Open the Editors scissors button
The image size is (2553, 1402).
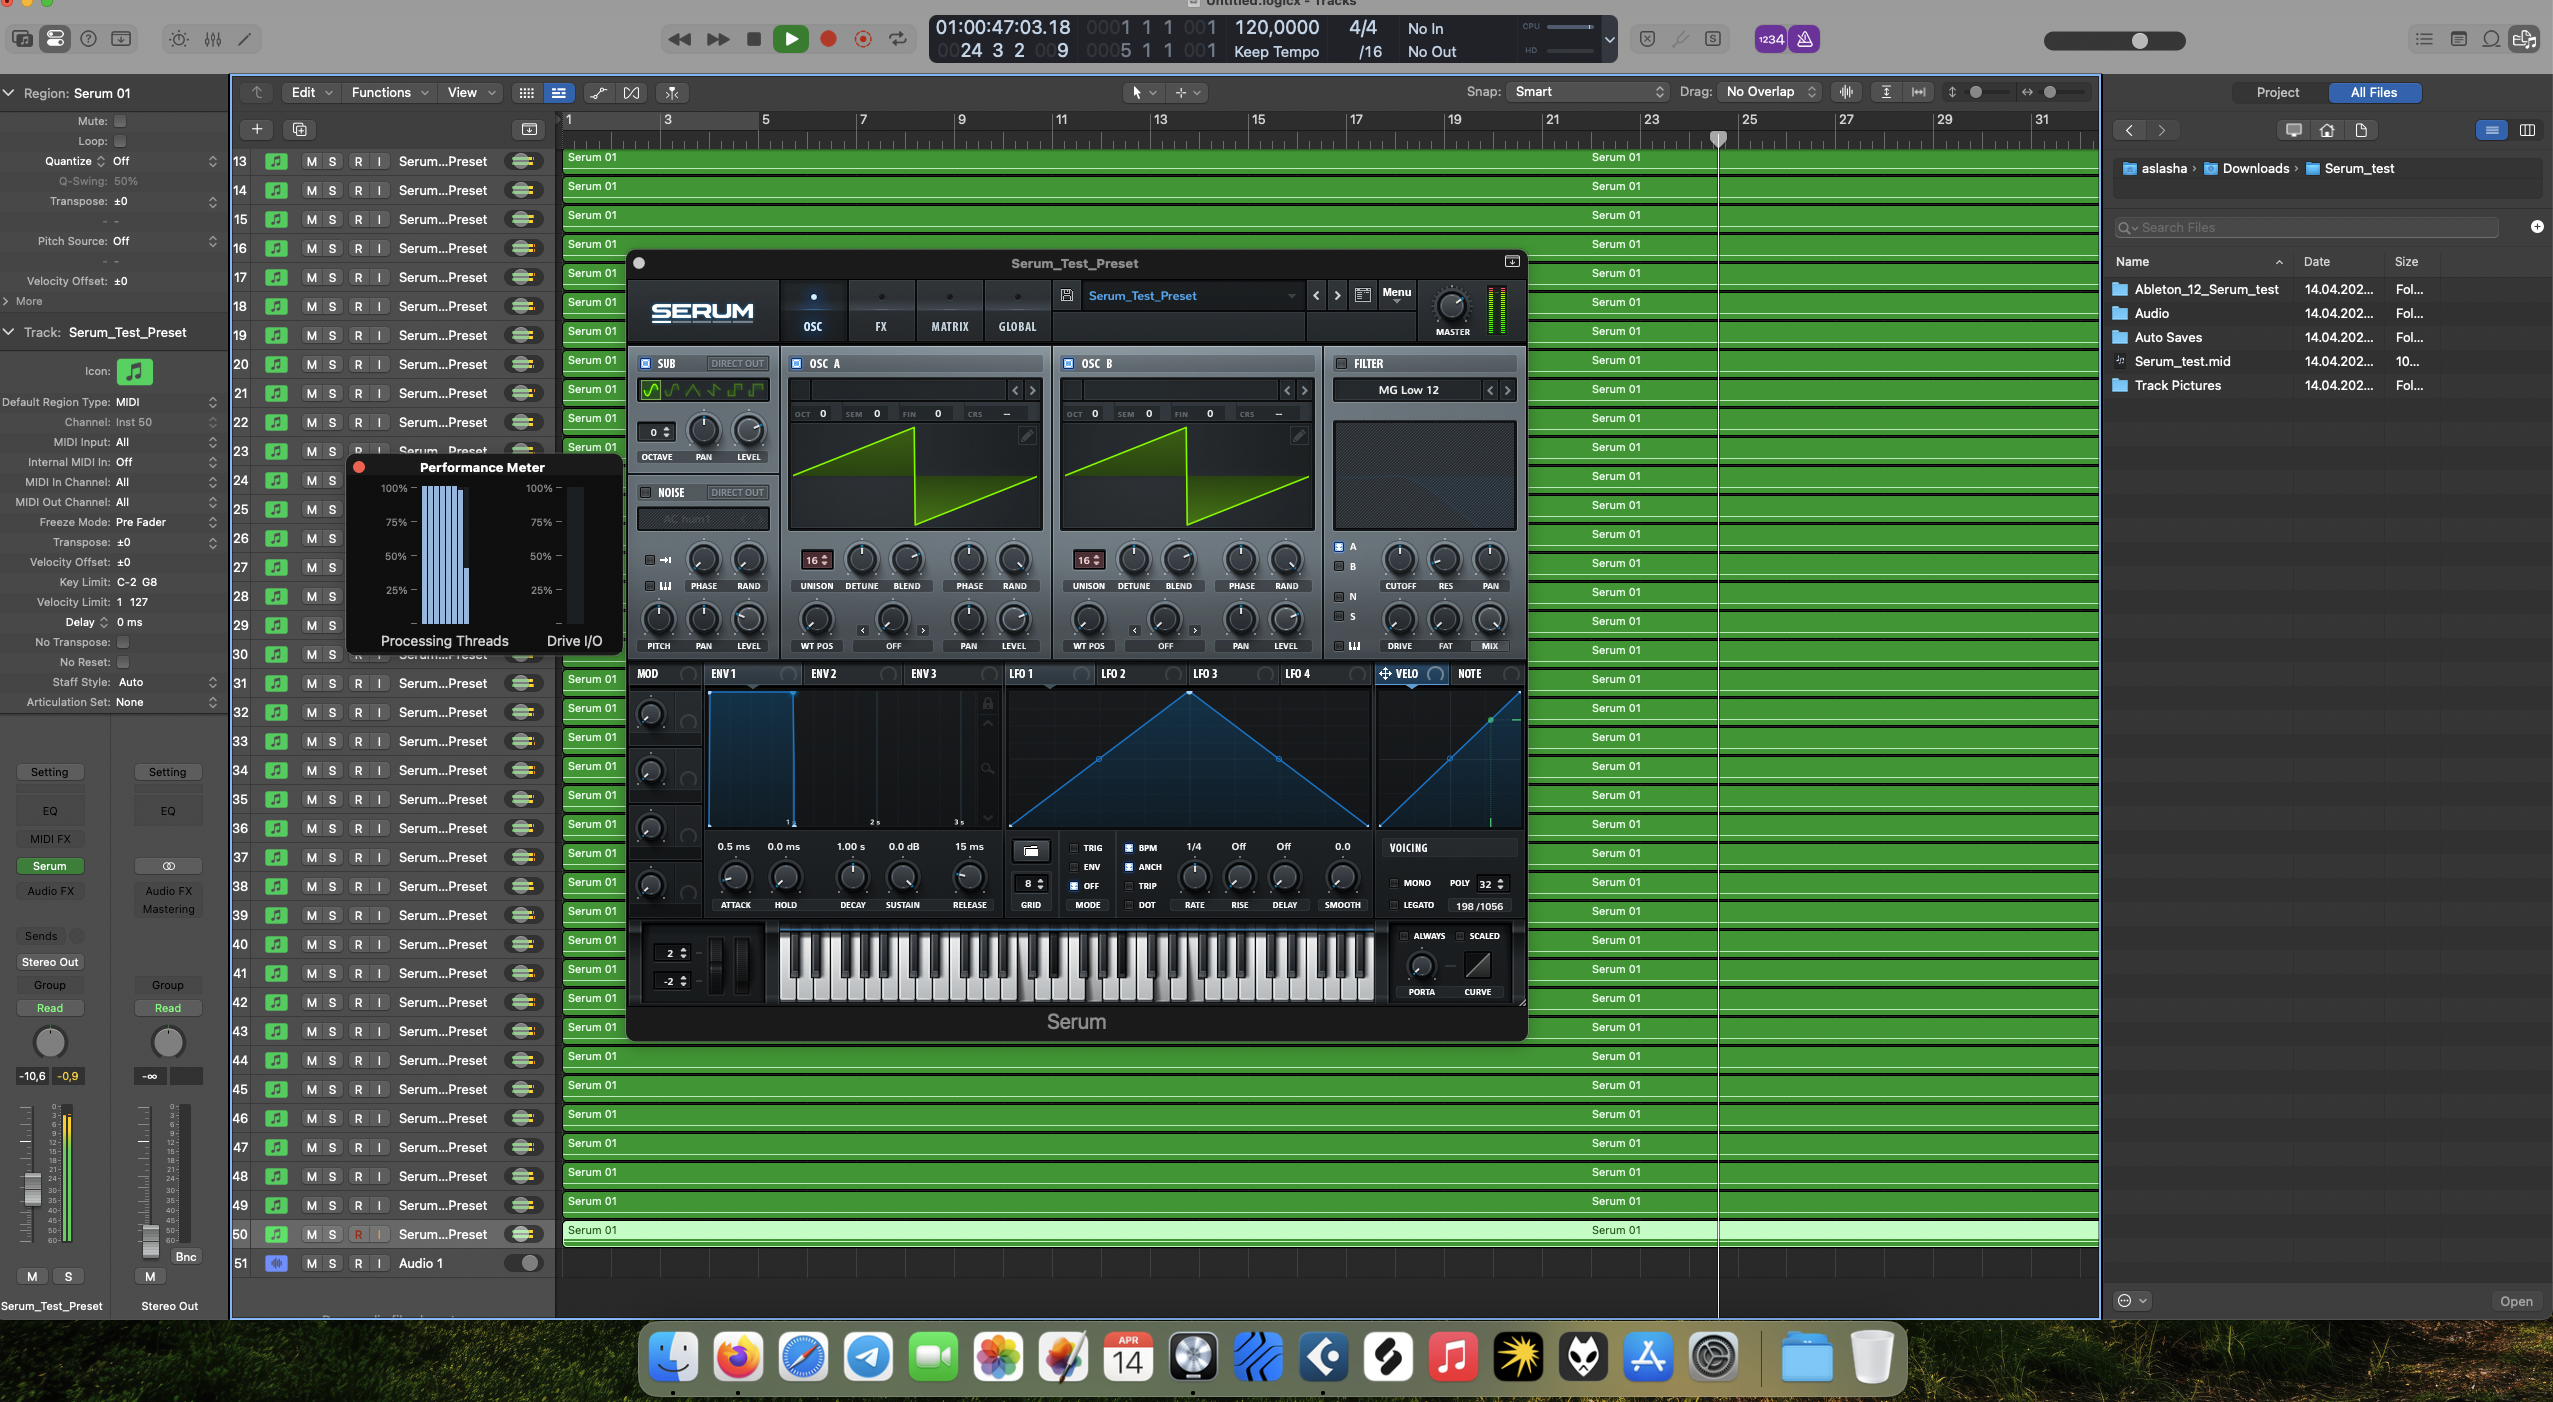point(245,39)
